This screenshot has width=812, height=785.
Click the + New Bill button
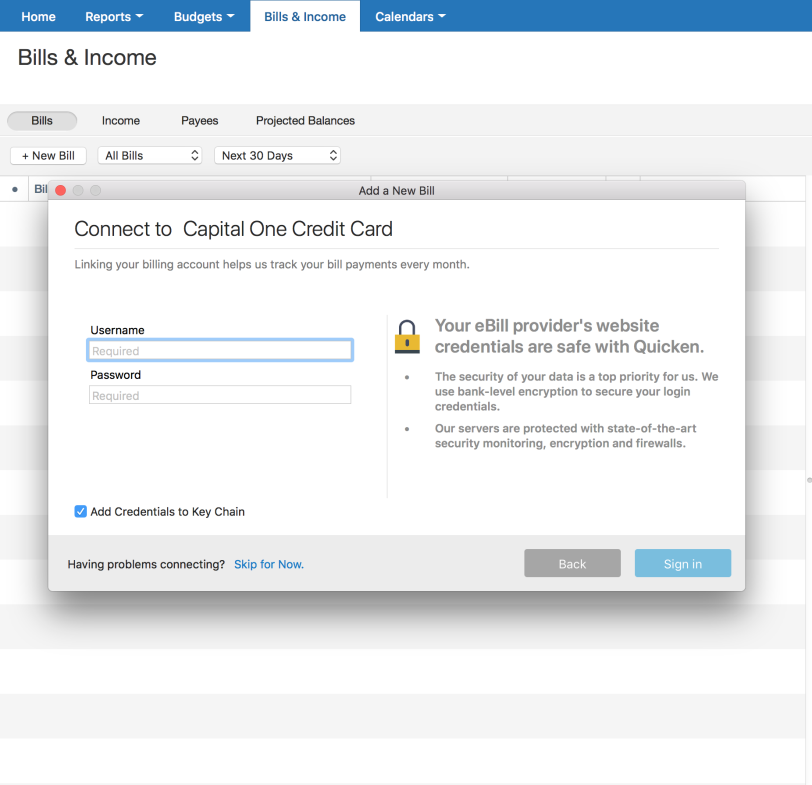point(49,156)
